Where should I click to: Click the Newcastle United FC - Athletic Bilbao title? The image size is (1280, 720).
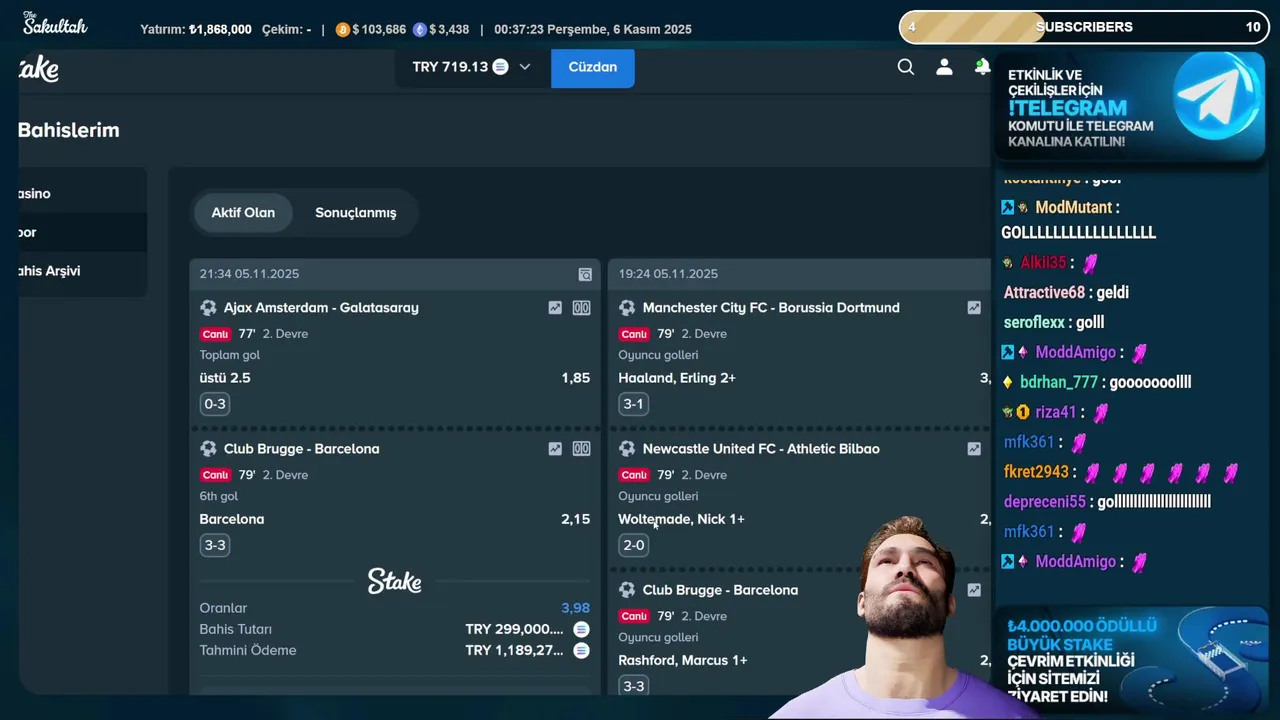point(761,449)
